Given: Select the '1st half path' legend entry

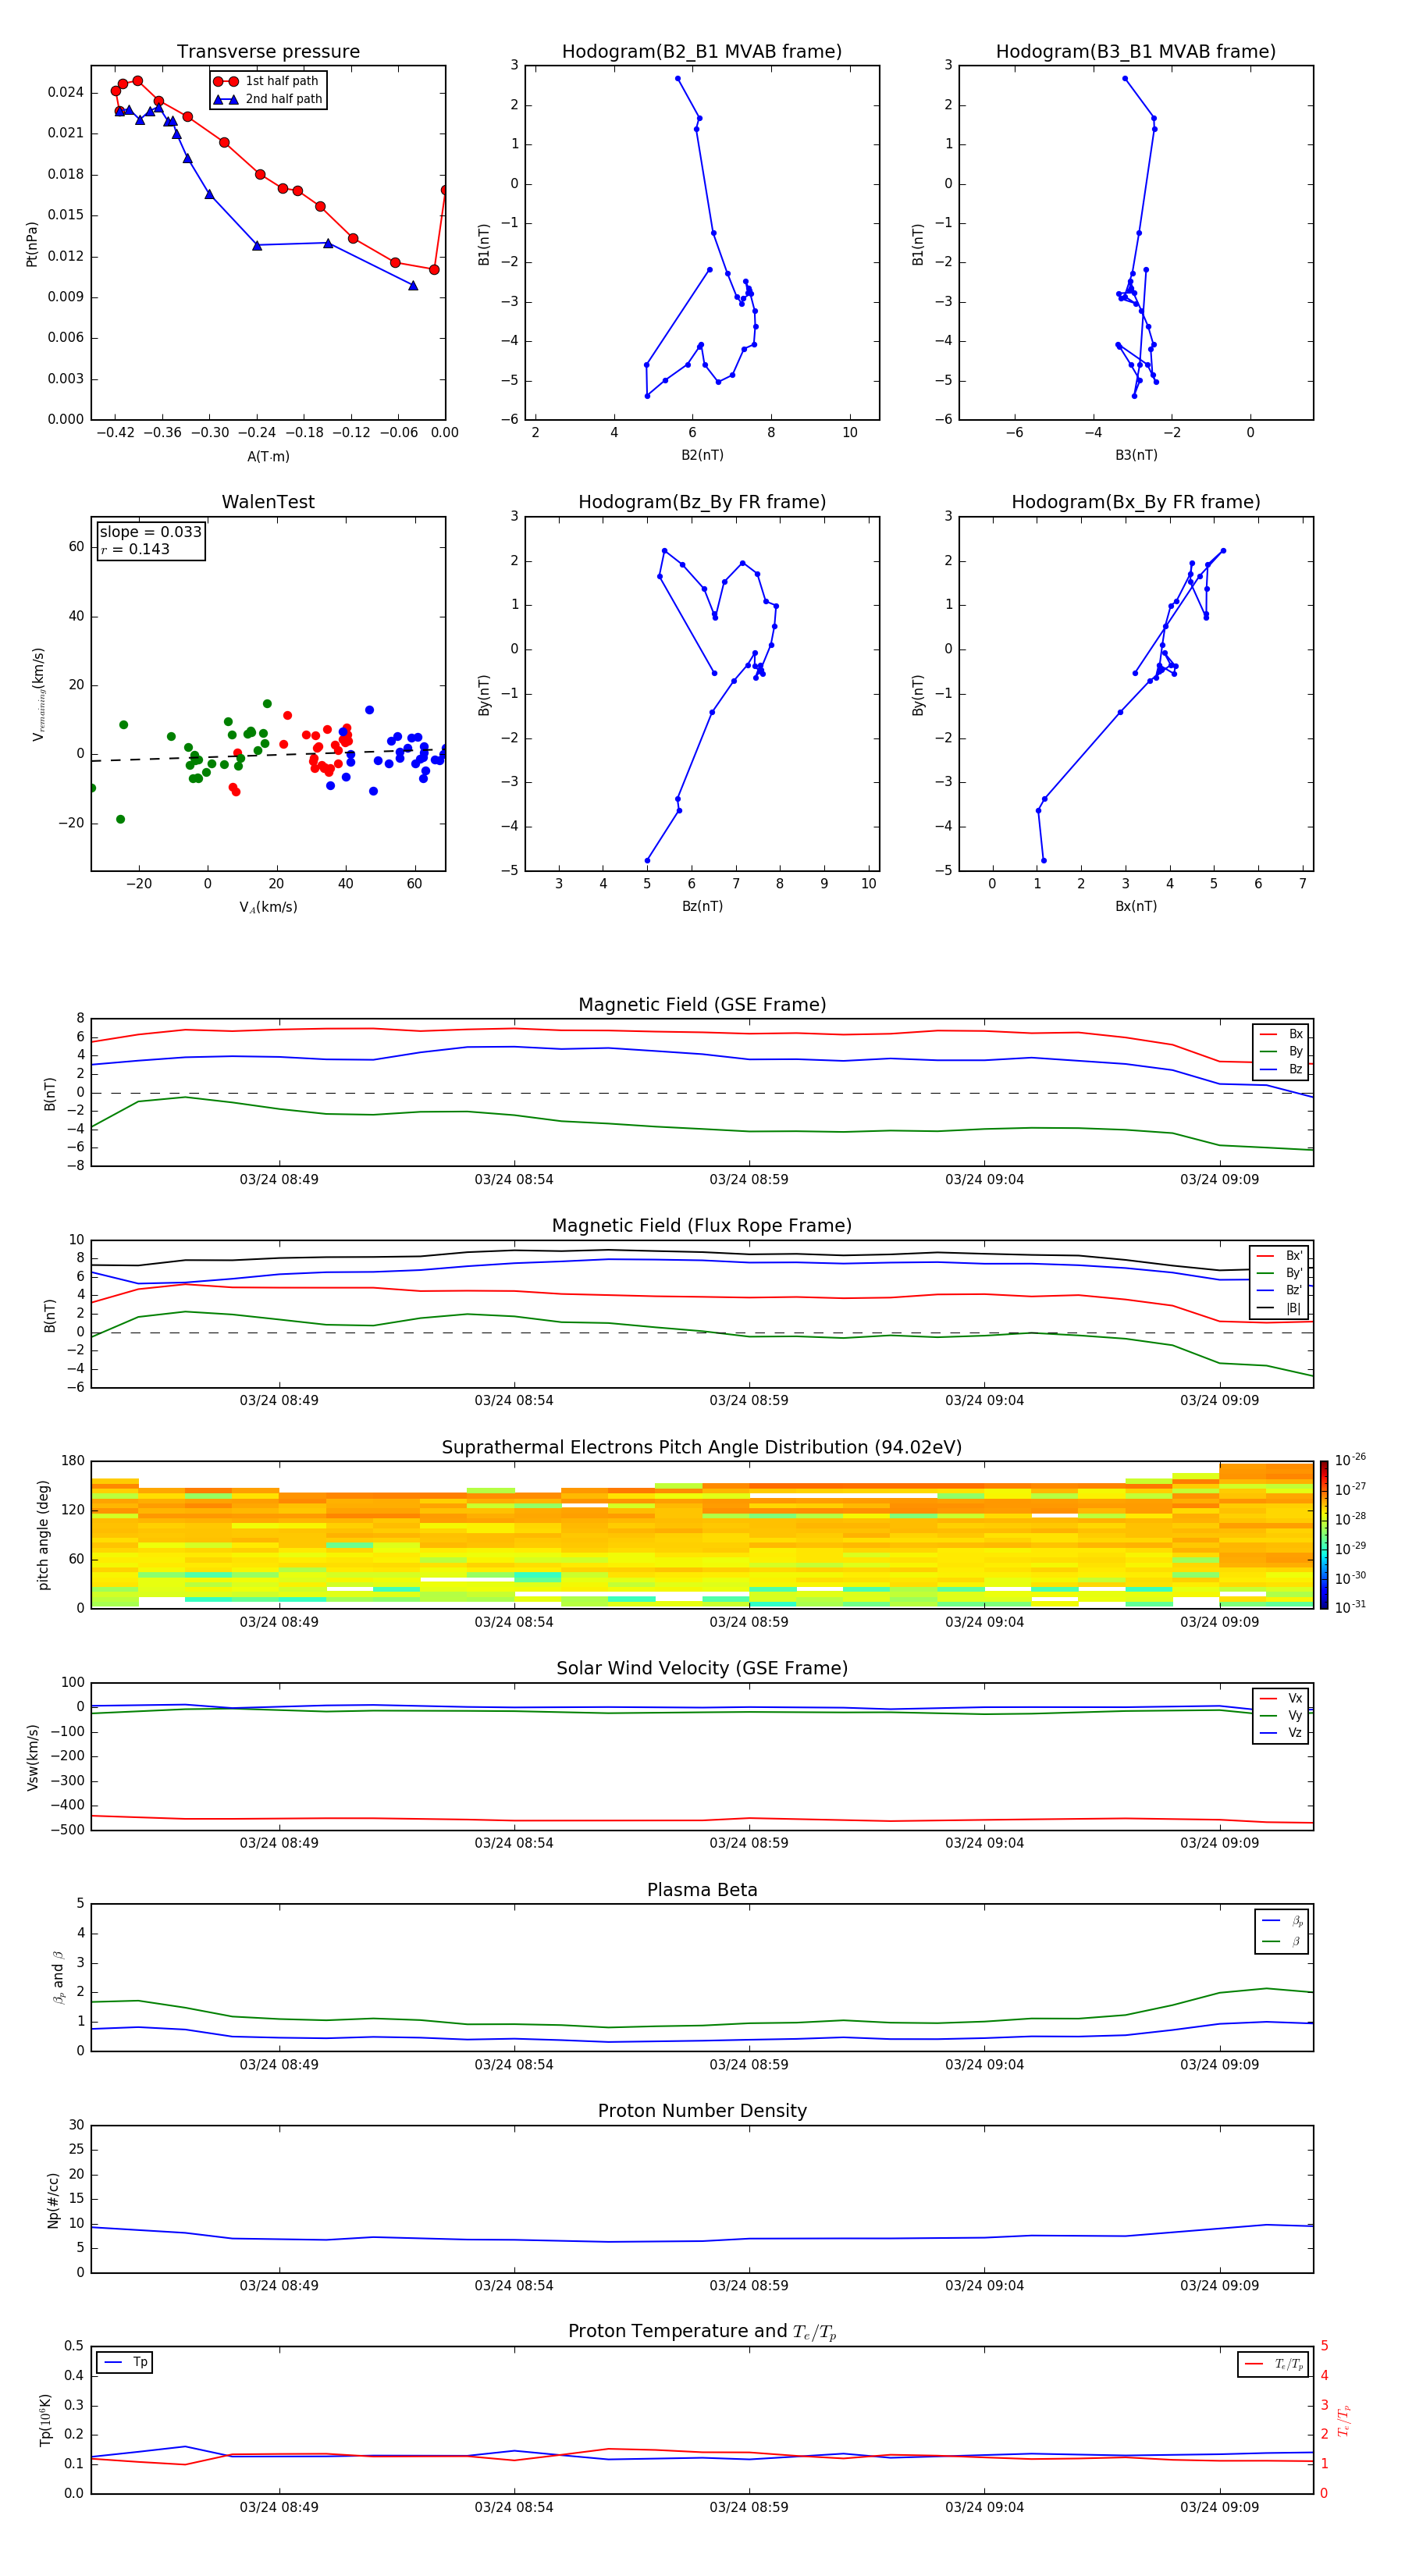Looking at the screenshot, I should point(266,81).
